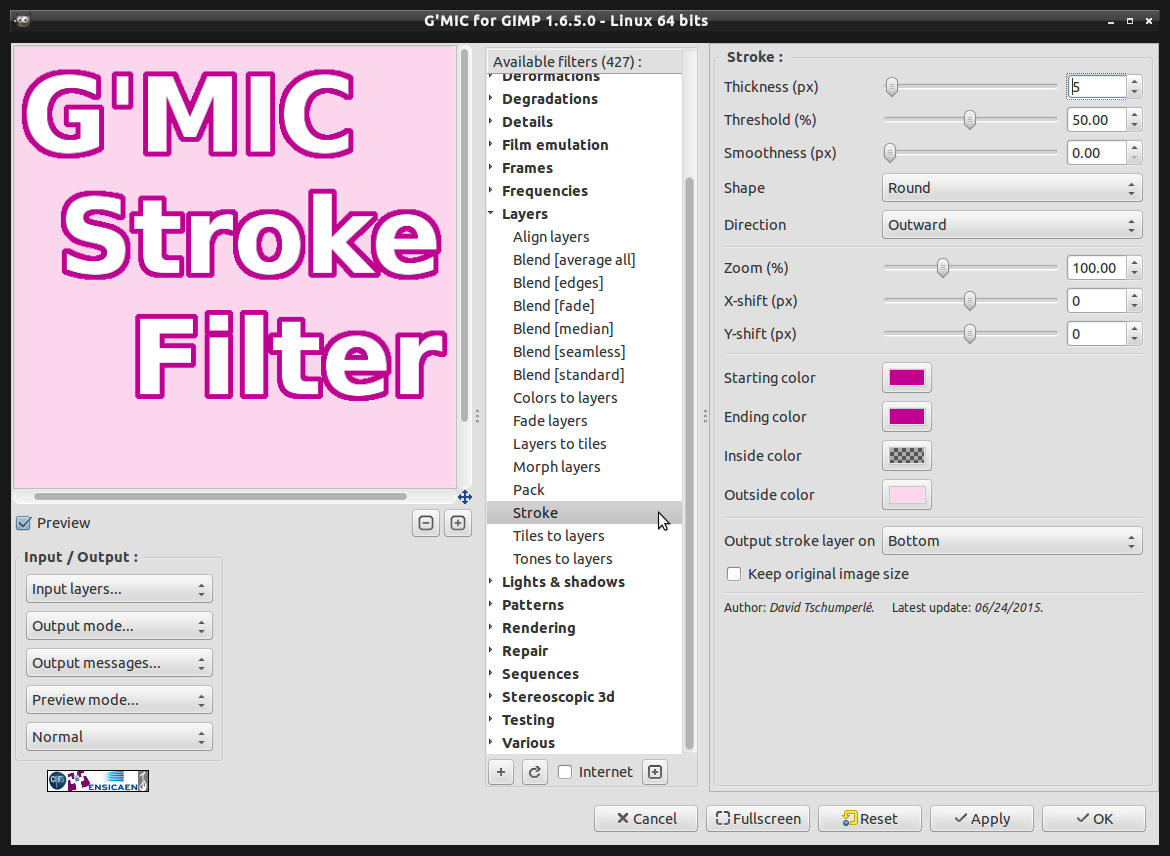Open the Output messages dropdown
This screenshot has height=856, width=1170.
coord(119,663)
